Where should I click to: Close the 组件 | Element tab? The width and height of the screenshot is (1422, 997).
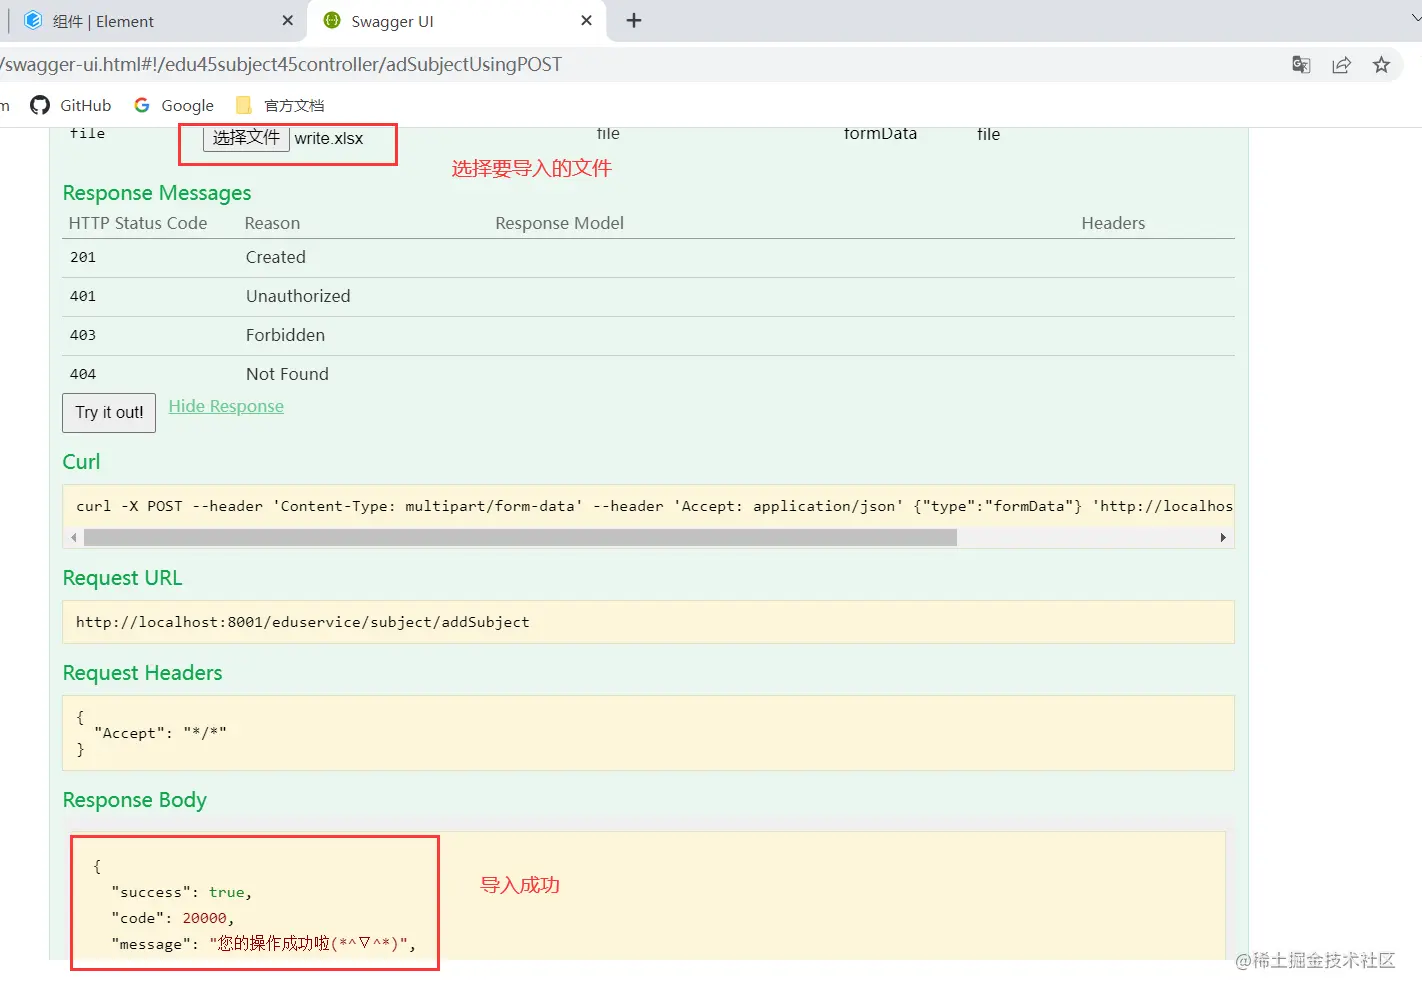[x=288, y=21]
